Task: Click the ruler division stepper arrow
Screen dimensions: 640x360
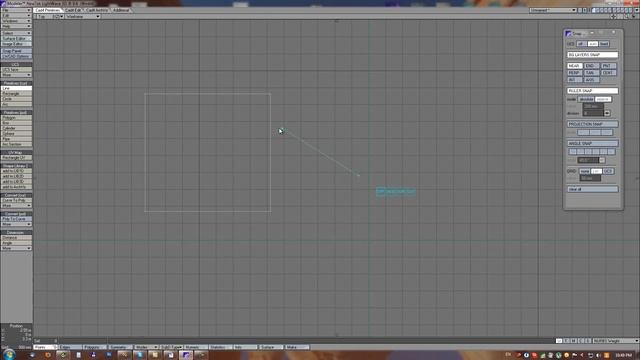Action: [607, 113]
